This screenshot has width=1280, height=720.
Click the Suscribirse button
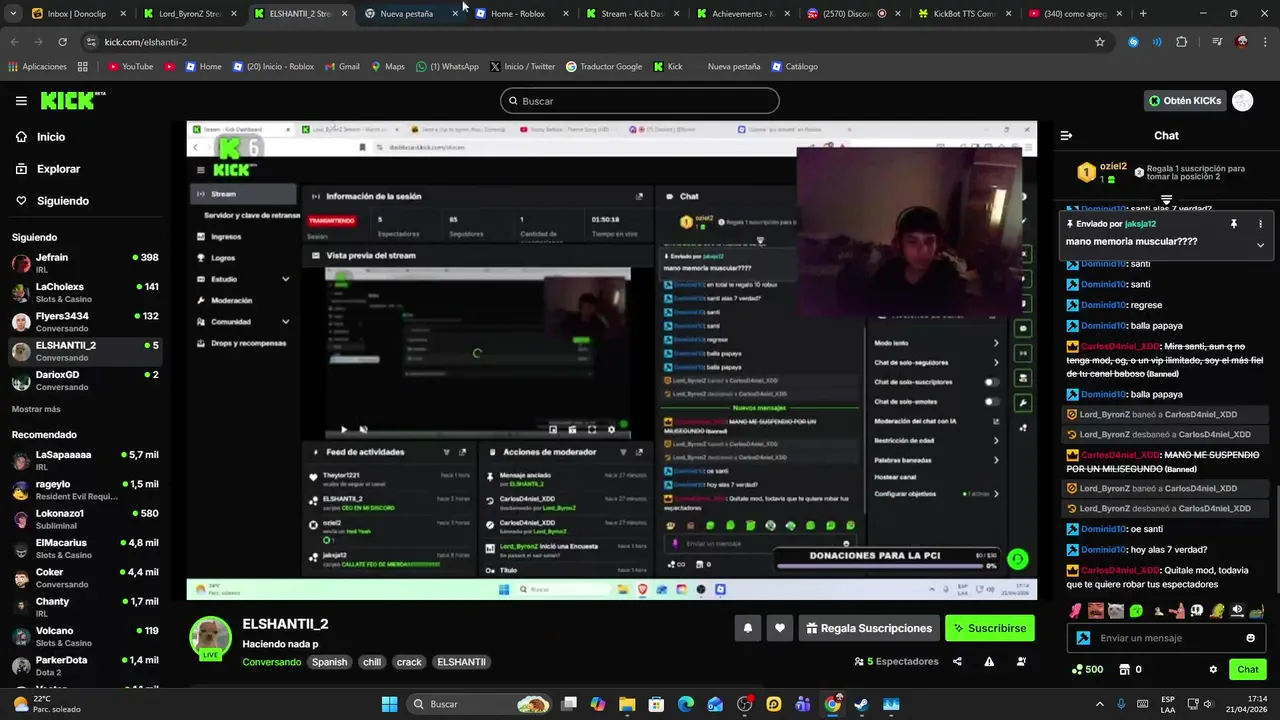[x=990, y=628]
